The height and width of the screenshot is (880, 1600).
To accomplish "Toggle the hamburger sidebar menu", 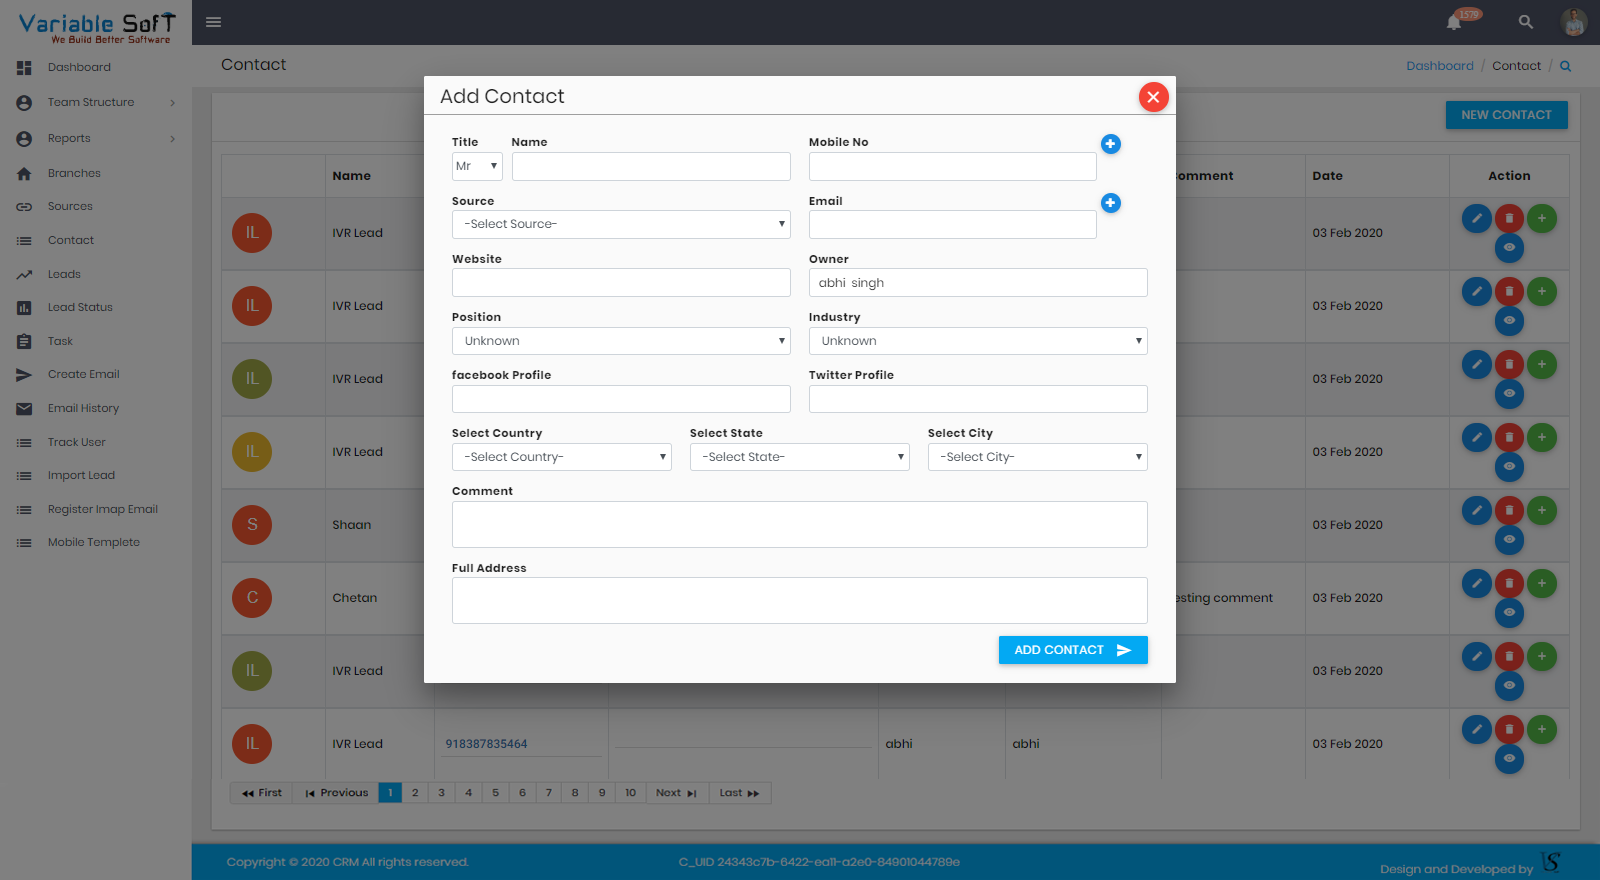I will pyautogui.click(x=213, y=22).
